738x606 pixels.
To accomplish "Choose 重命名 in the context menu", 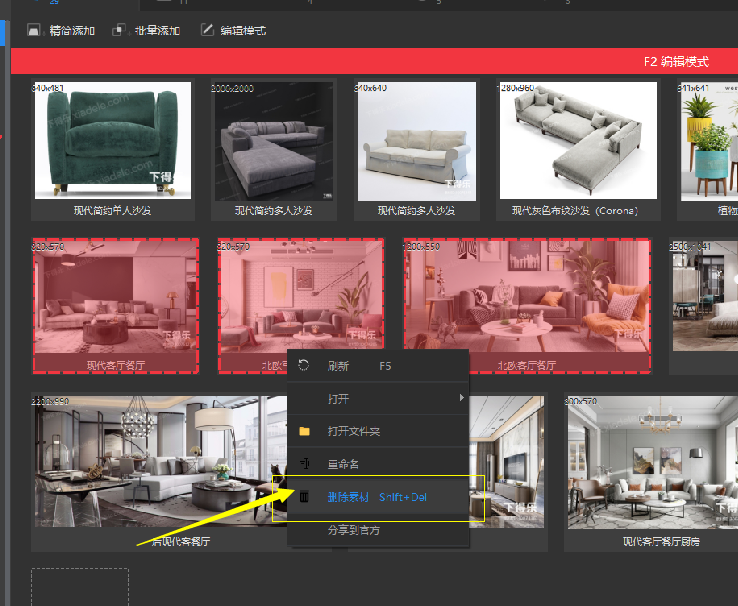I will (344, 464).
